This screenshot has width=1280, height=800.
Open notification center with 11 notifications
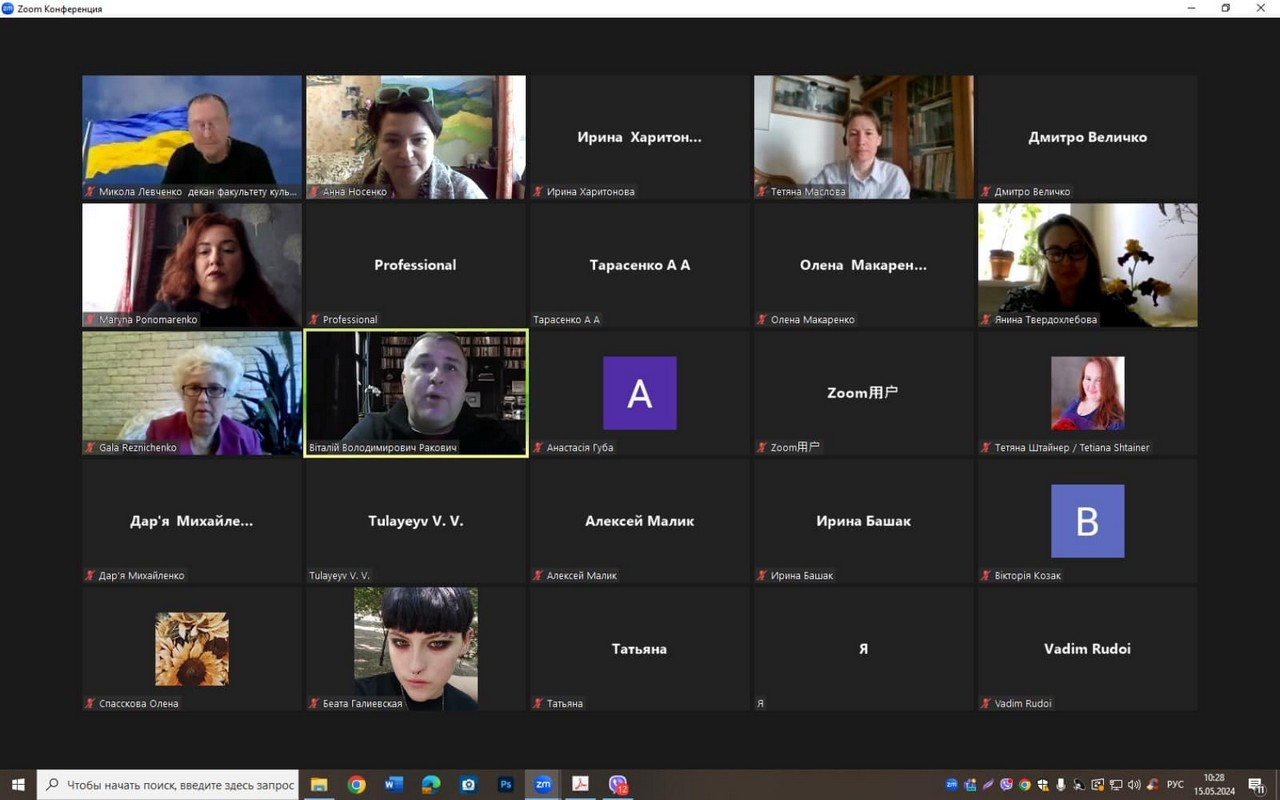tap(1258, 786)
